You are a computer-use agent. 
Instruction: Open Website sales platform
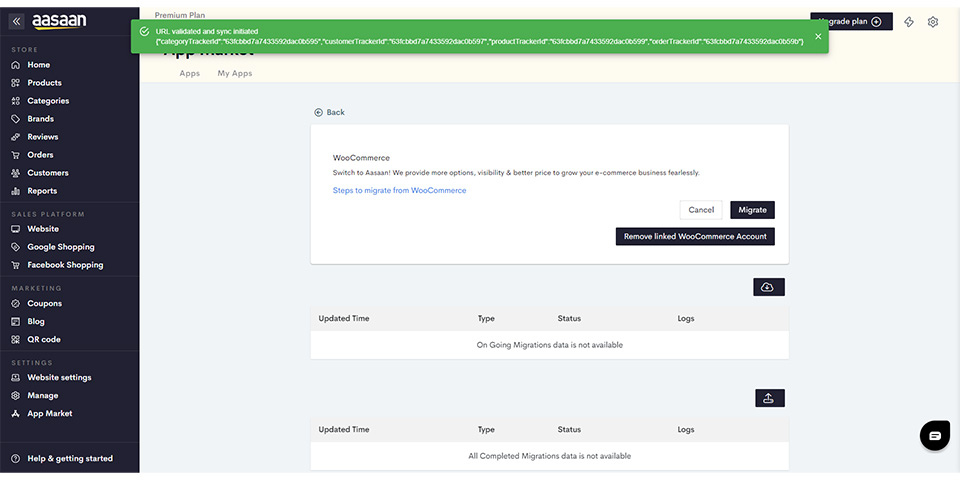(43, 229)
